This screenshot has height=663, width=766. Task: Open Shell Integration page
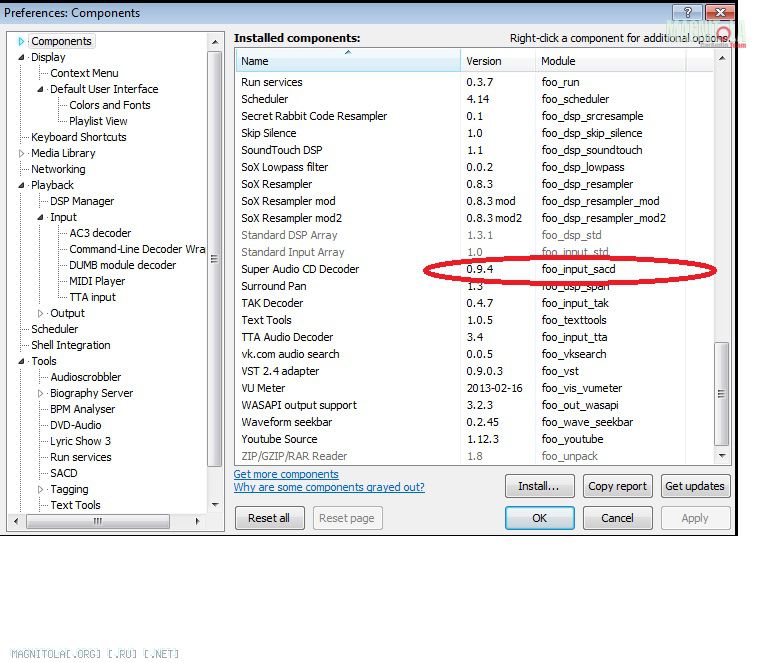pos(70,345)
